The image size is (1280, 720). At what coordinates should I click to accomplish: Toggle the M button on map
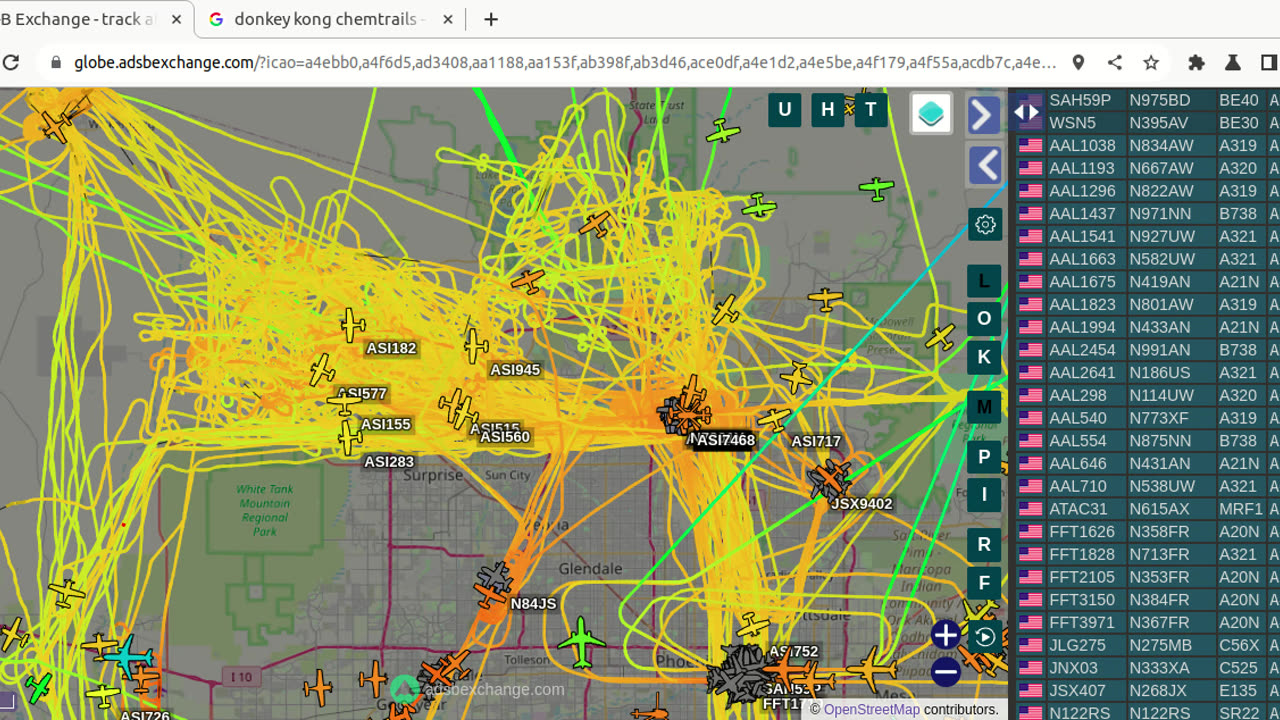[984, 407]
